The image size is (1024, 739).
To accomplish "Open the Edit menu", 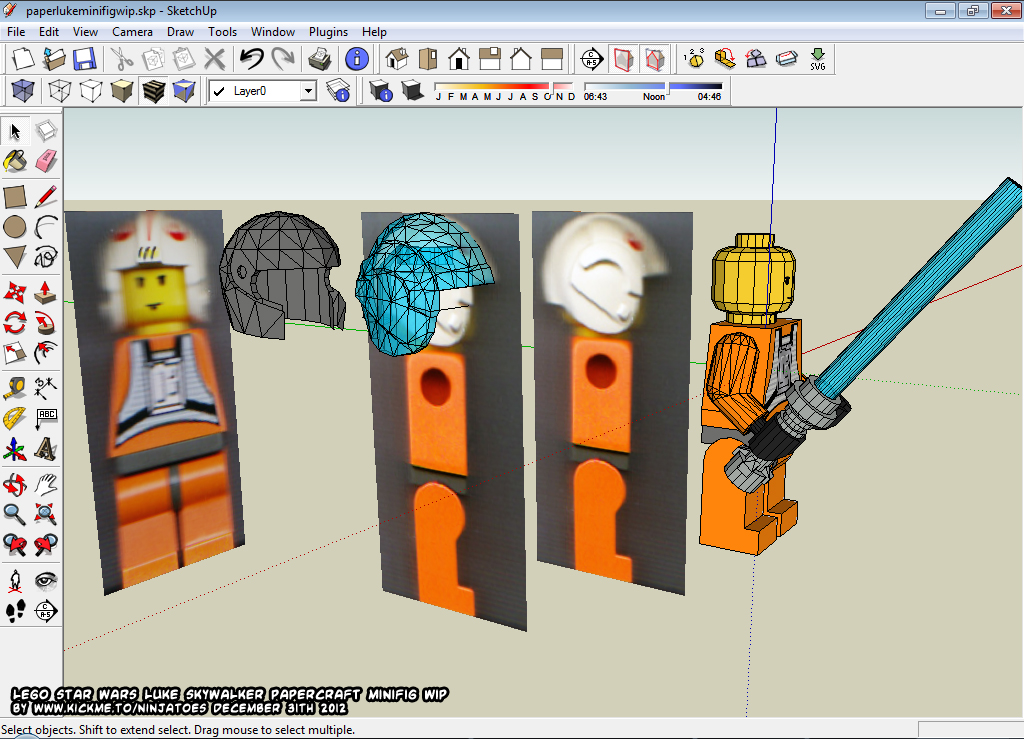I will point(48,31).
